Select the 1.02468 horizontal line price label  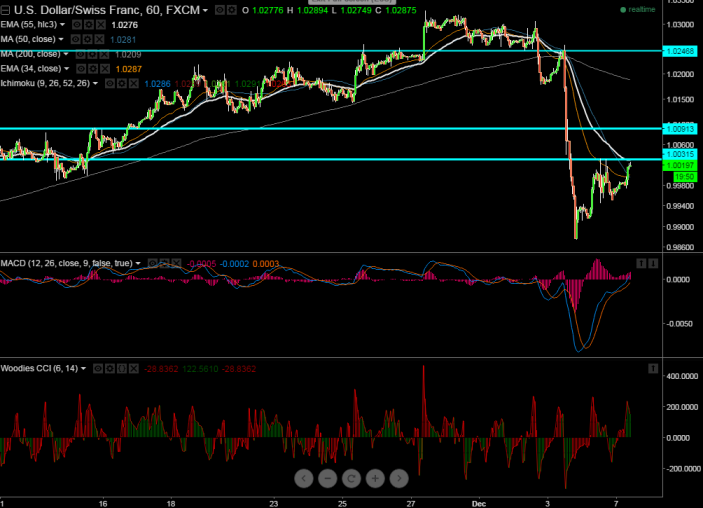[680, 51]
